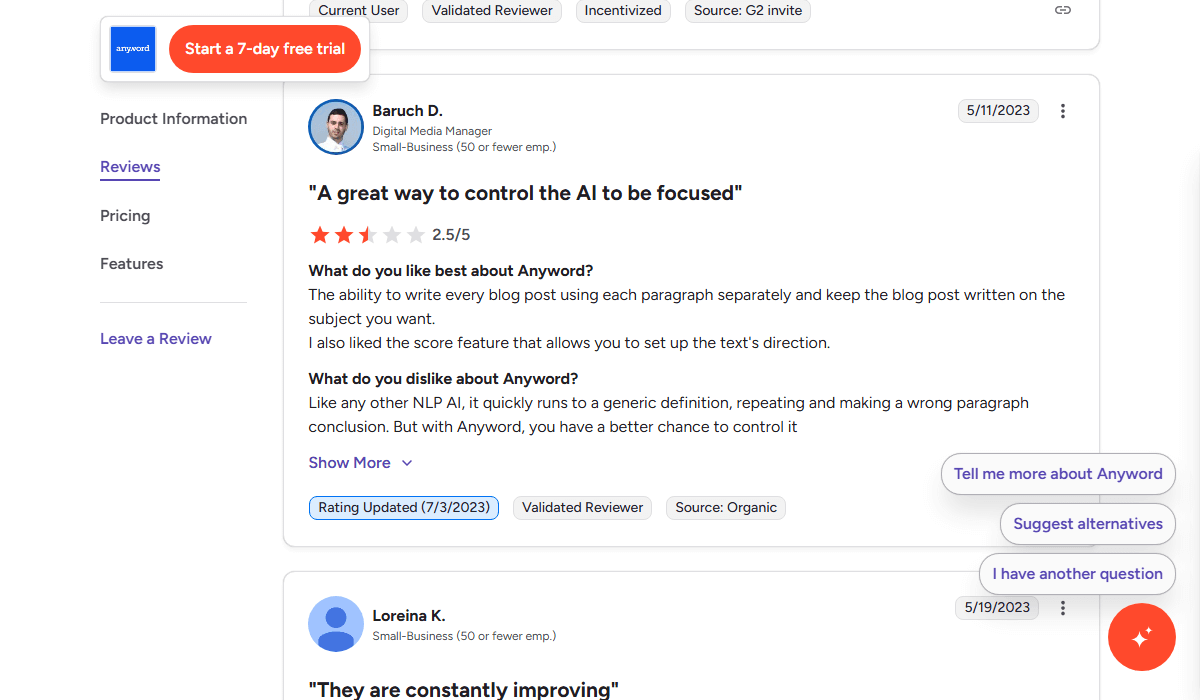Click the Suggest alternatives chat prompt
Viewport: 1200px width, 700px height.
(x=1087, y=523)
